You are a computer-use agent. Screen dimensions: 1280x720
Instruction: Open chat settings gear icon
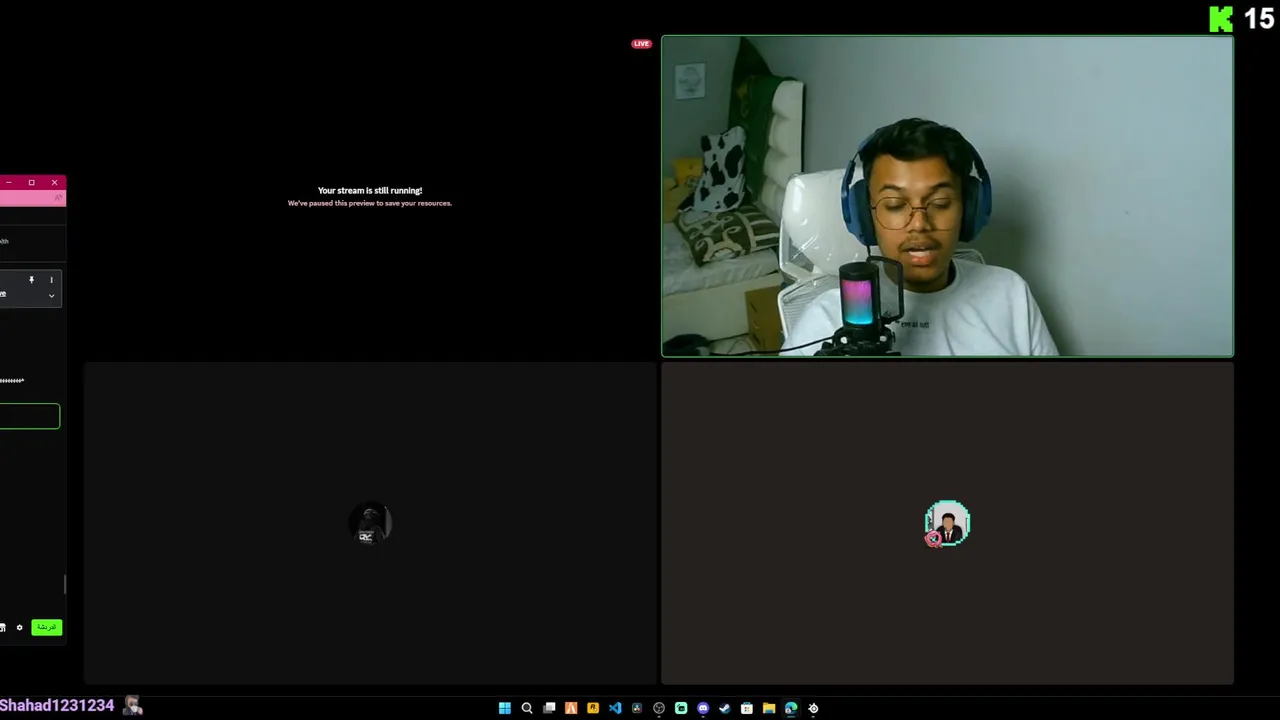coord(19,628)
